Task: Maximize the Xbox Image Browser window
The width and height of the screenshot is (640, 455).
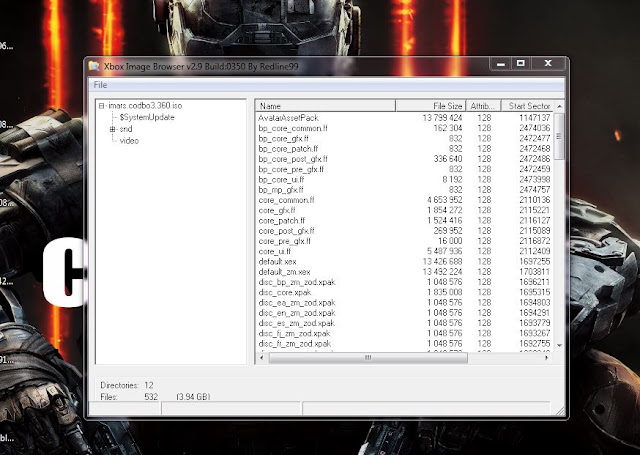Action: point(520,64)
